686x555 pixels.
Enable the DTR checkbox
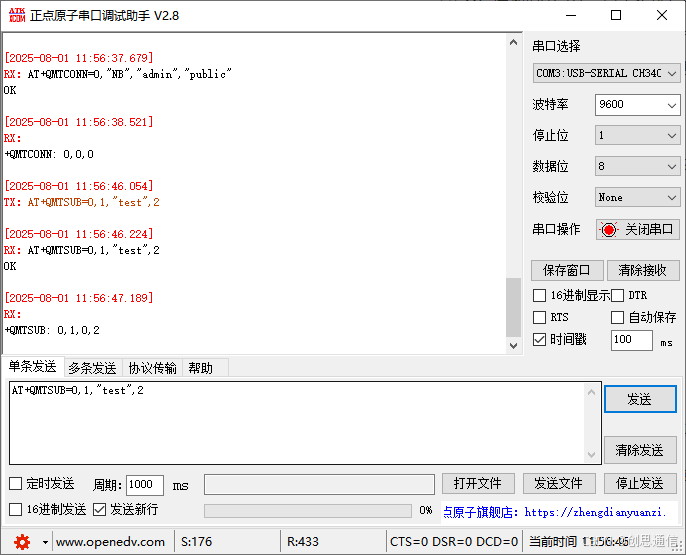[x=617, y=296]
